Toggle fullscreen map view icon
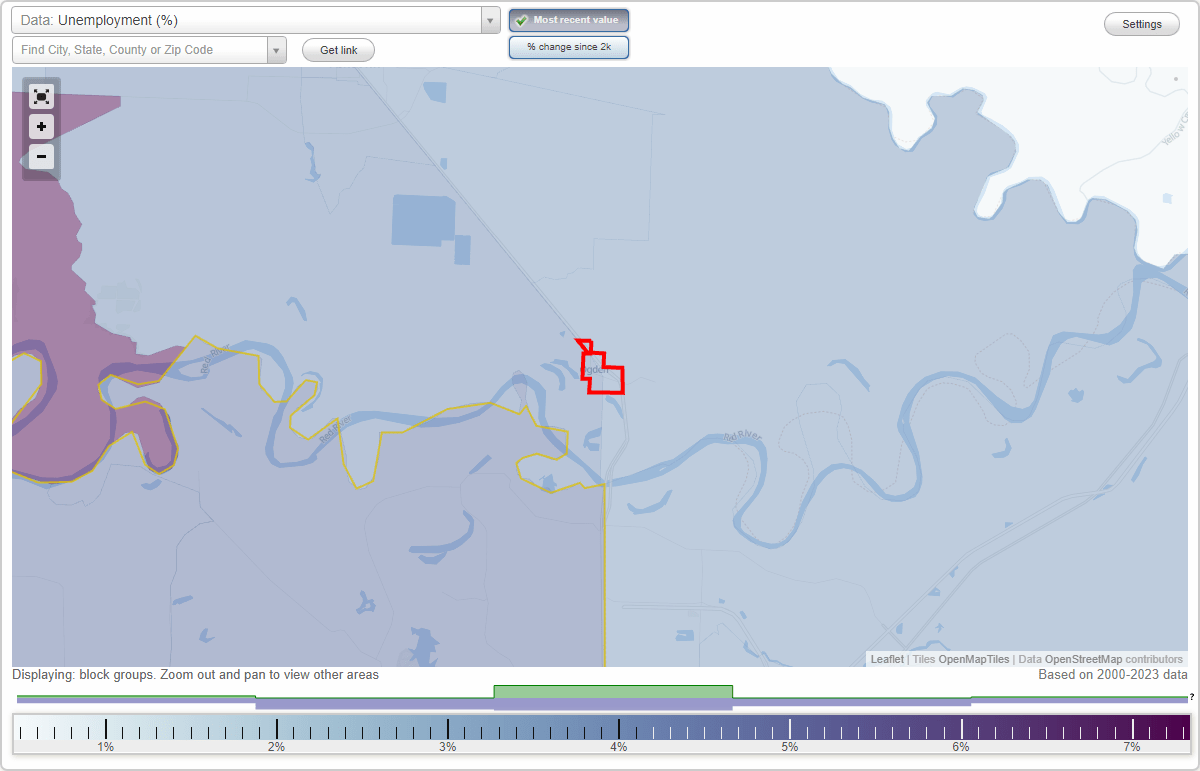 41,96
